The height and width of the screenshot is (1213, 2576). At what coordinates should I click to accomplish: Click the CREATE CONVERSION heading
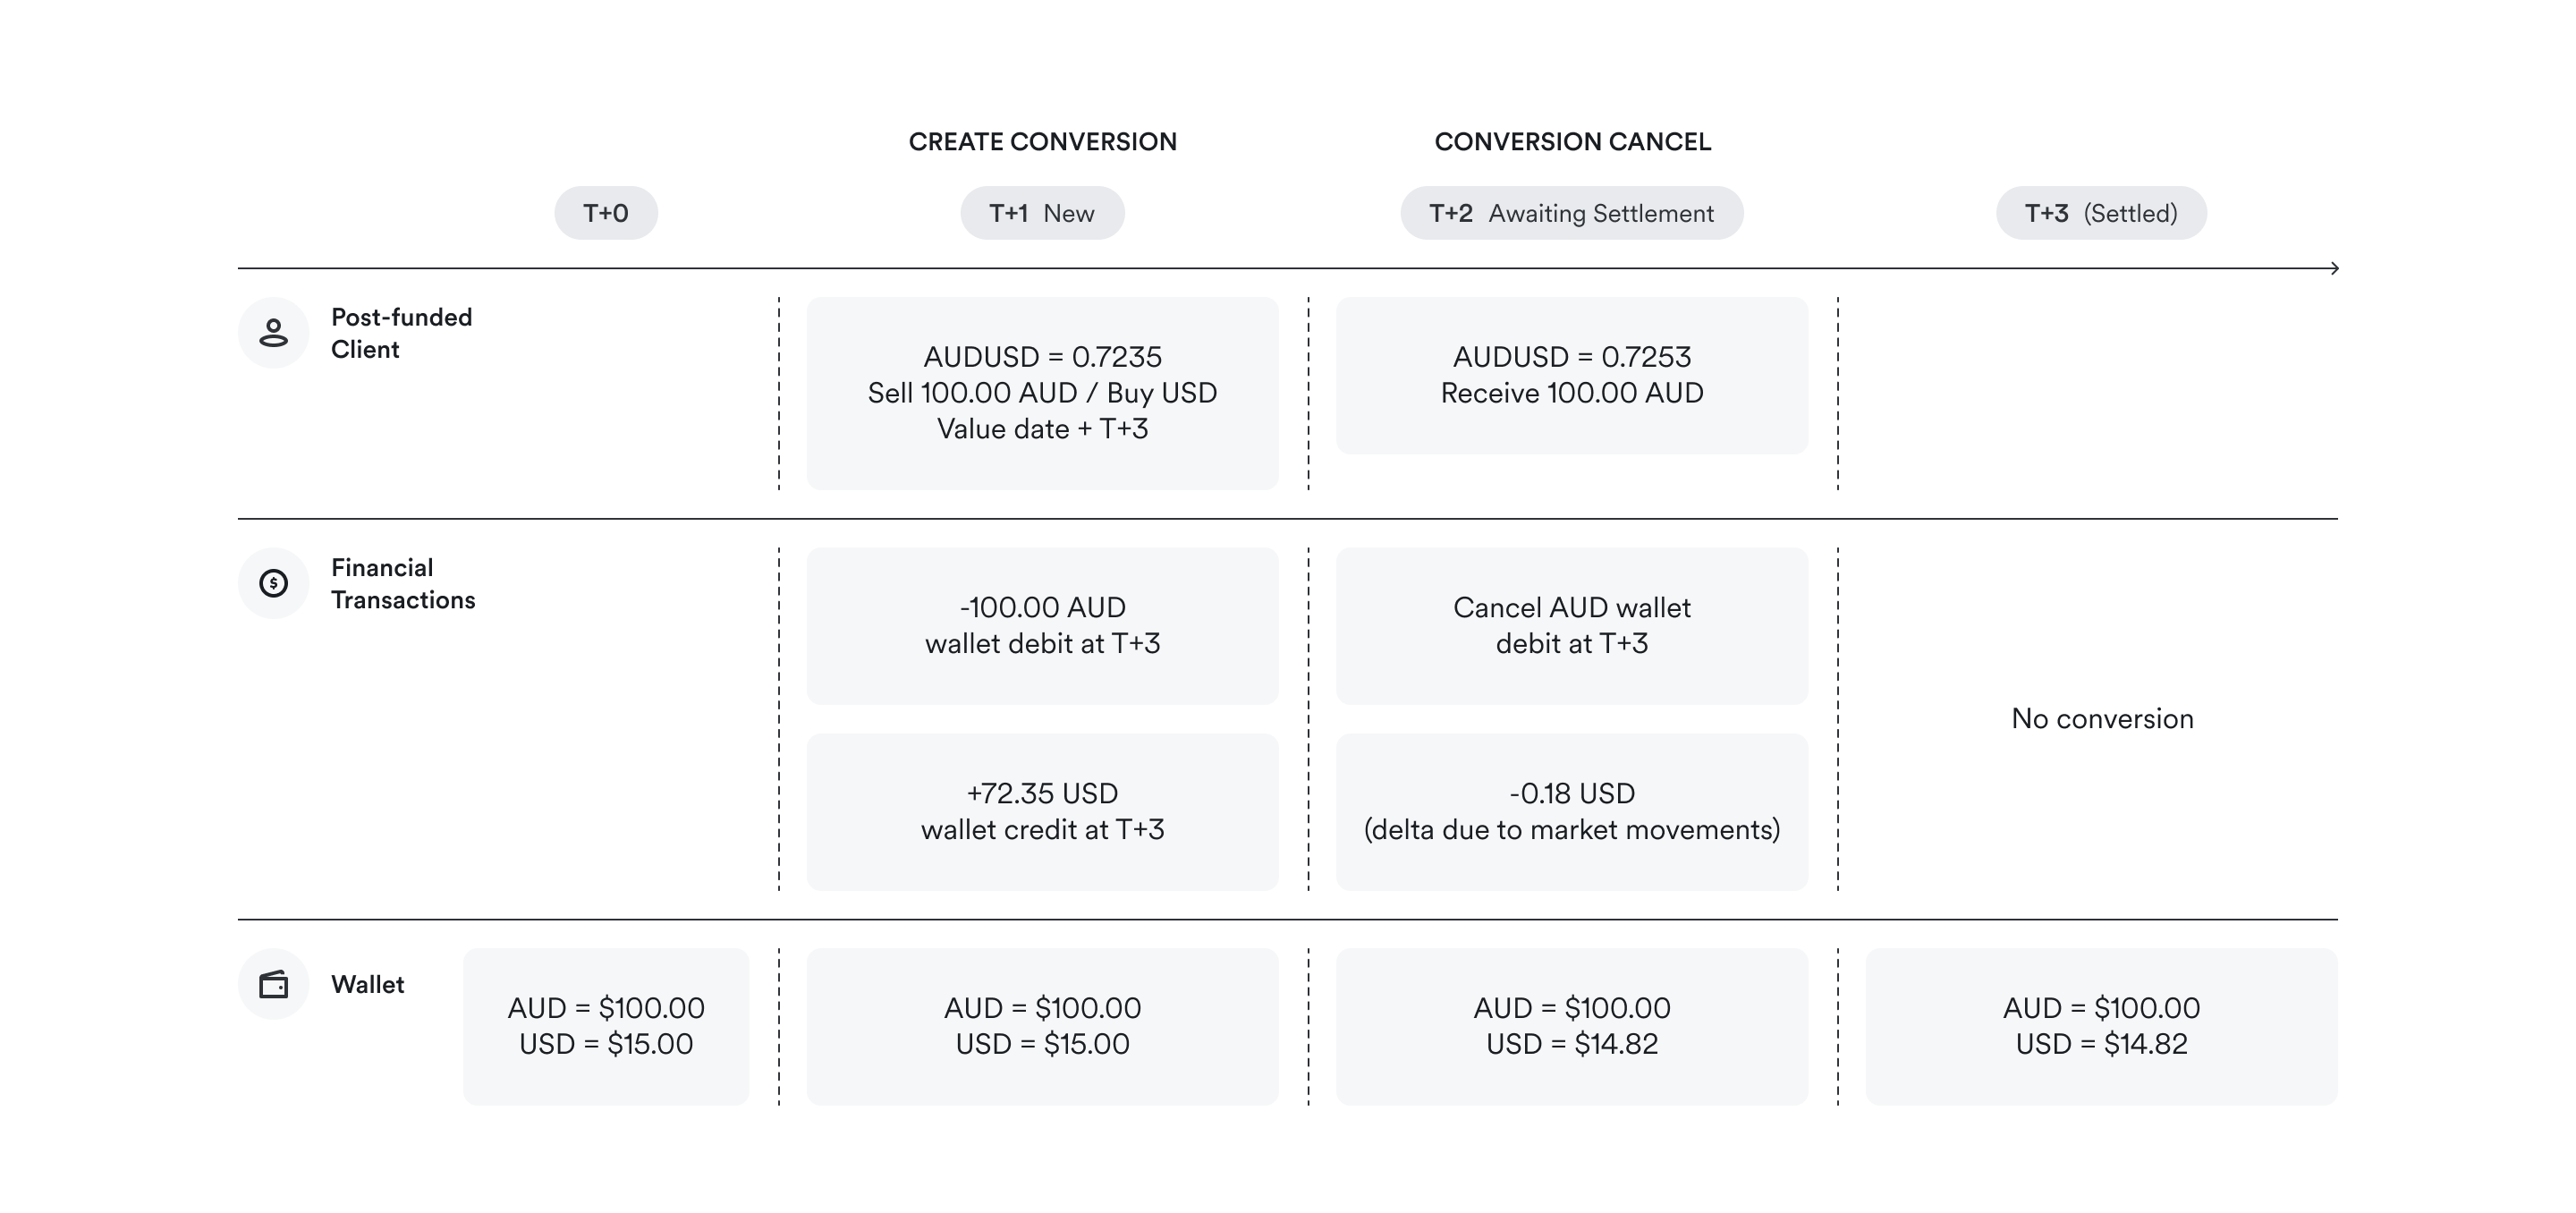pos(1042,142)
